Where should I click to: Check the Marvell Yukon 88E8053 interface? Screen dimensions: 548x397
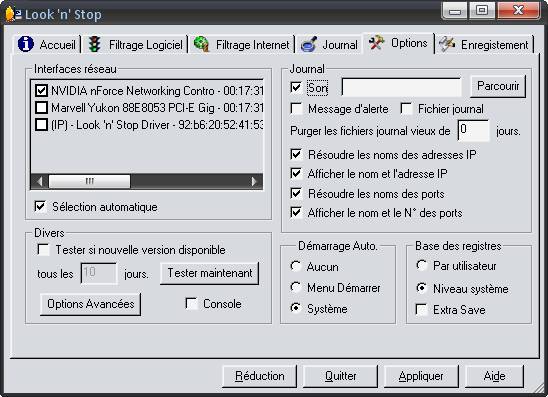pyautogui.click(x=41, y=108)
